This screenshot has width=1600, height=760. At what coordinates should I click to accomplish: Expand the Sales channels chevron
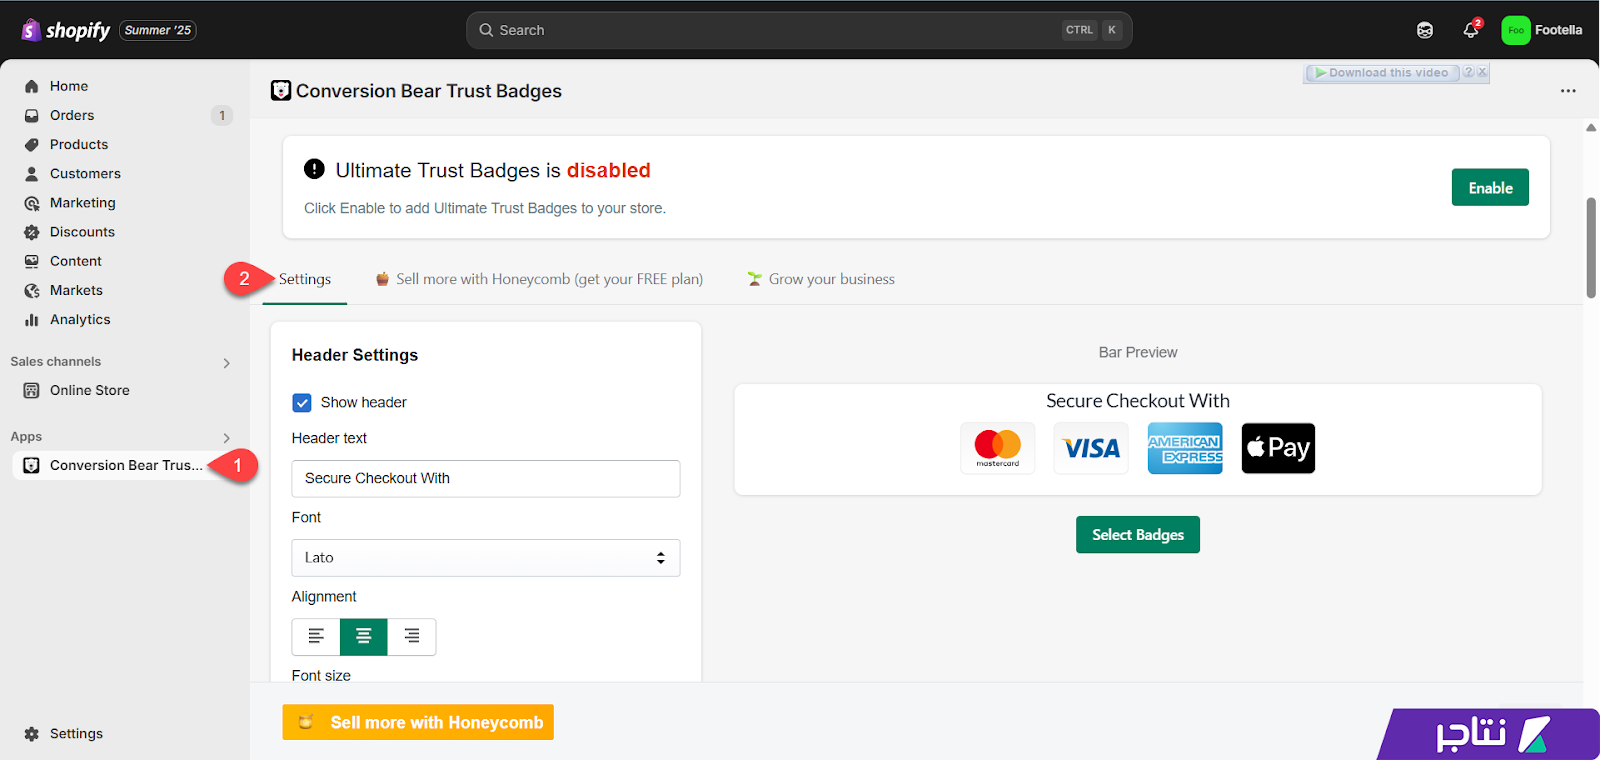tap(226, 363)
